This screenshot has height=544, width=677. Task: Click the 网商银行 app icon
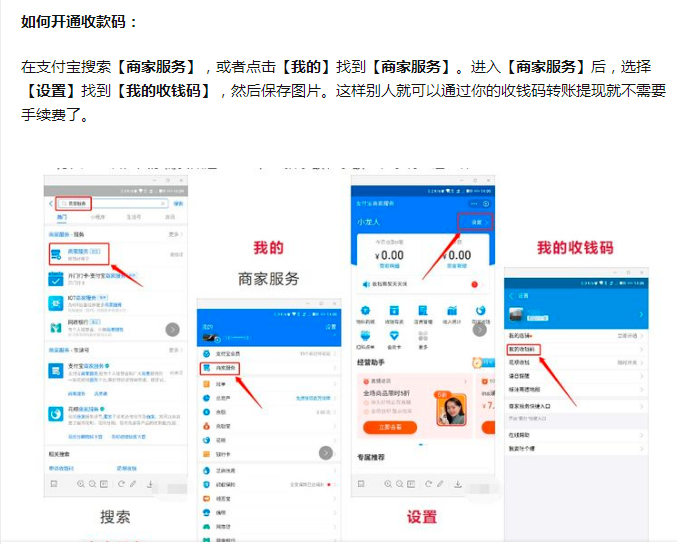(x=57, y=328)
